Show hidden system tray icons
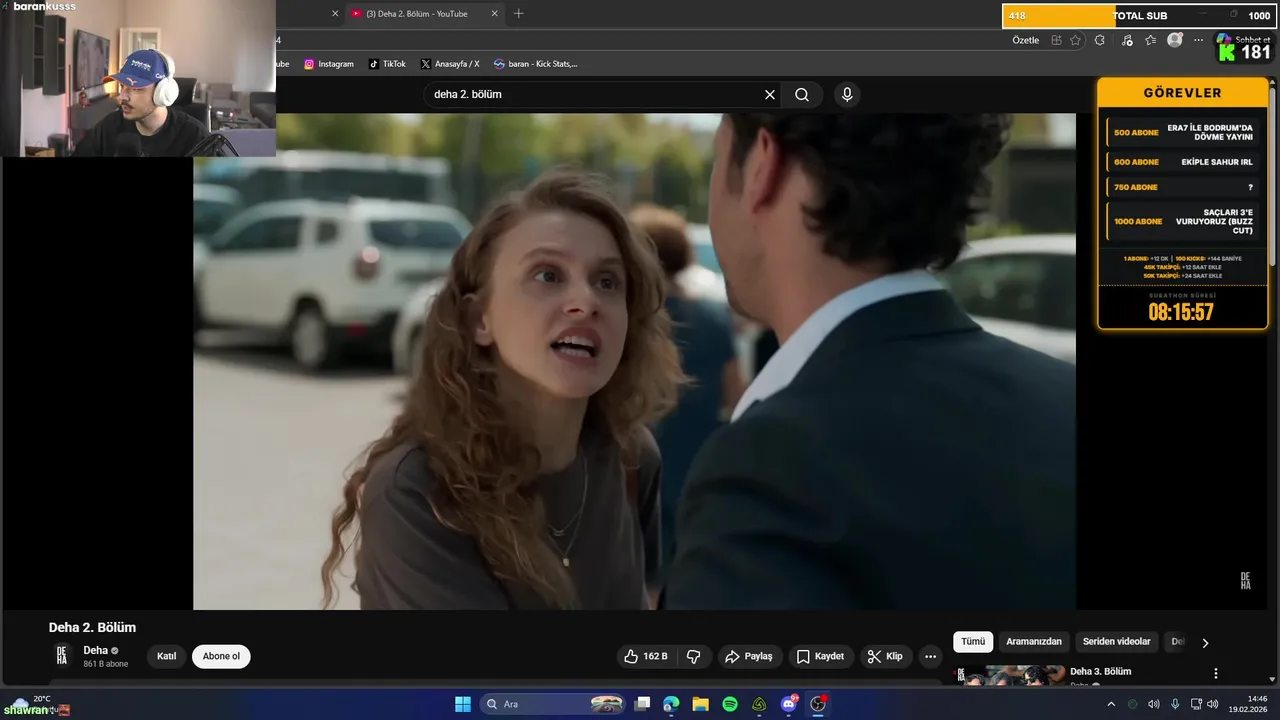The height and width of the screenshot is (720, 1280). pos(1111,704)
